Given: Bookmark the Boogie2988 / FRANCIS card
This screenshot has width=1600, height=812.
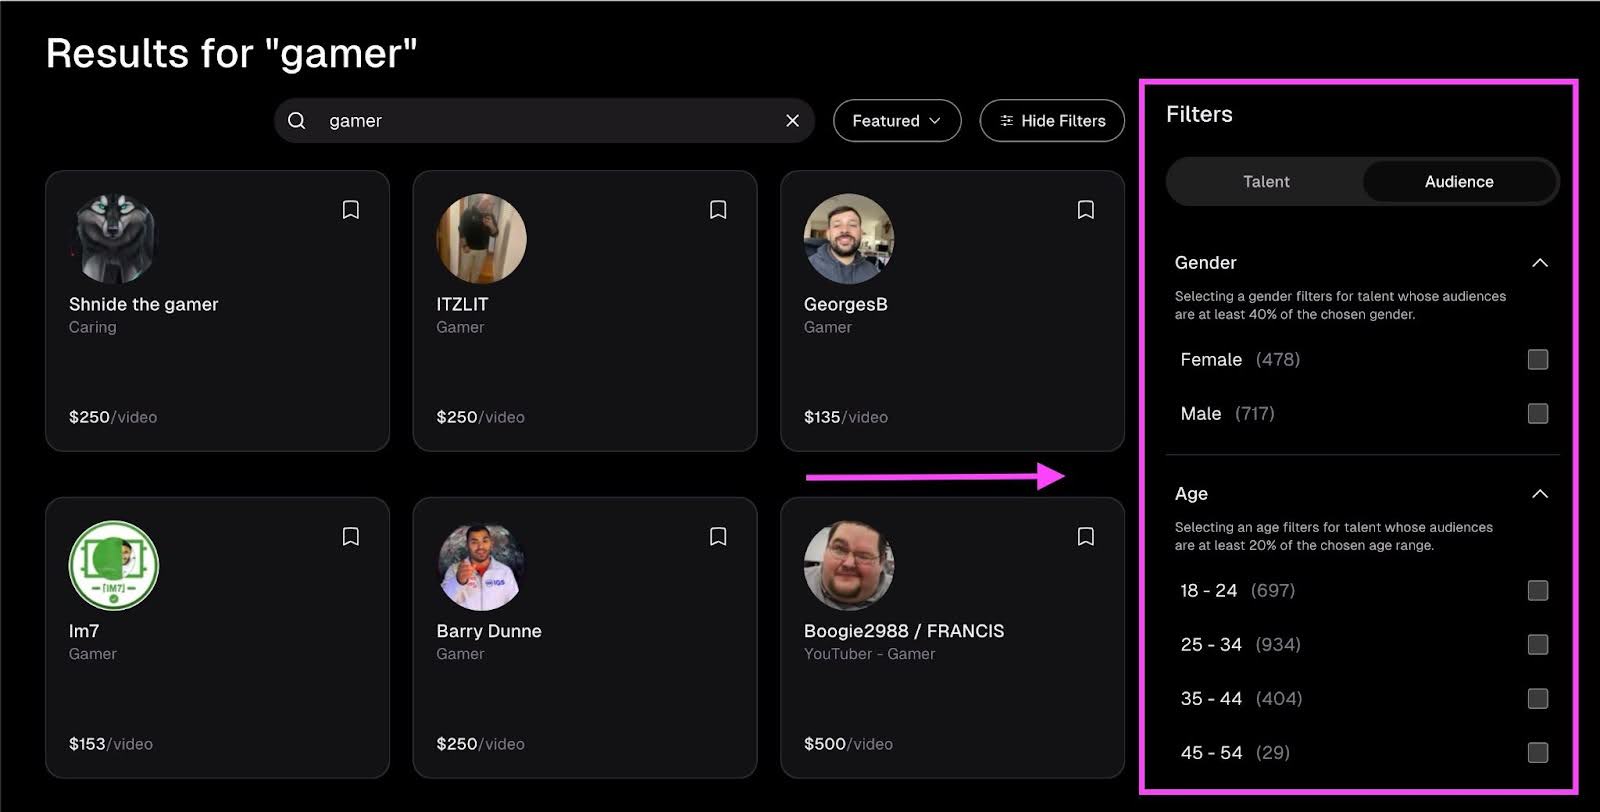Looking at the screenshot, I should point(1086,537).
